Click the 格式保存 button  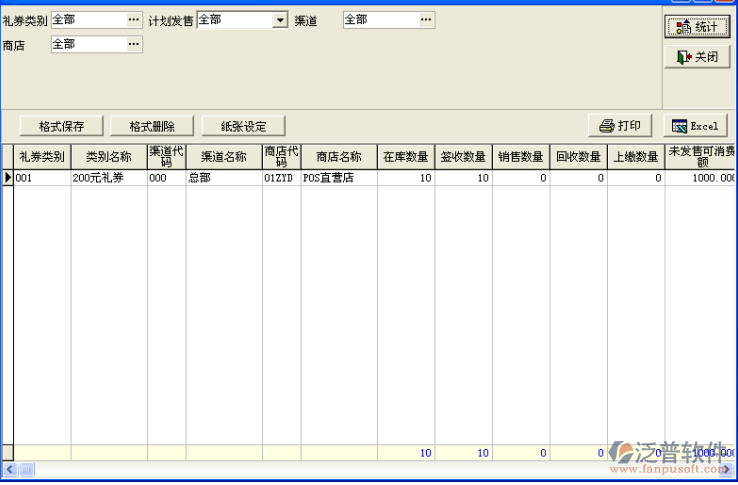61,126
